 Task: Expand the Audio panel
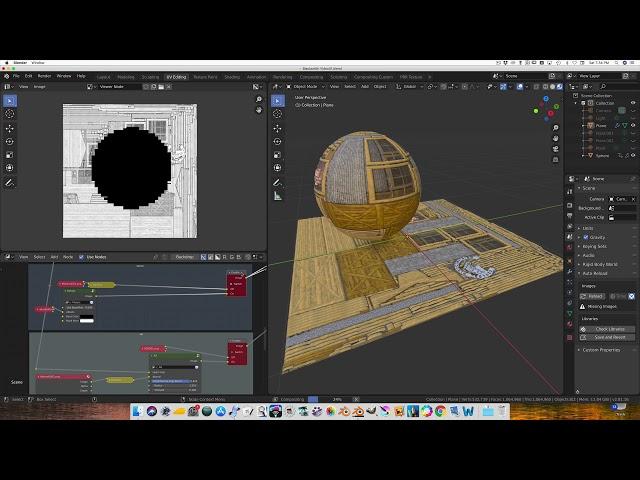[588, 256]
